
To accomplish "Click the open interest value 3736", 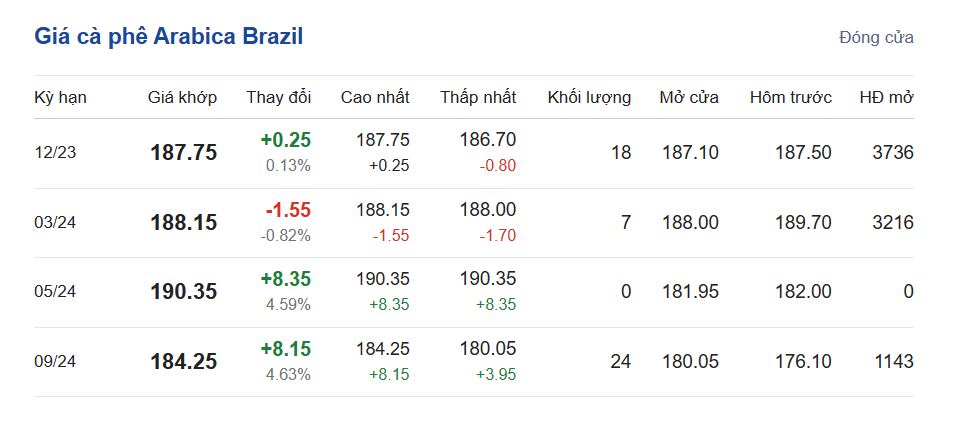I will [x=892, y=153].
